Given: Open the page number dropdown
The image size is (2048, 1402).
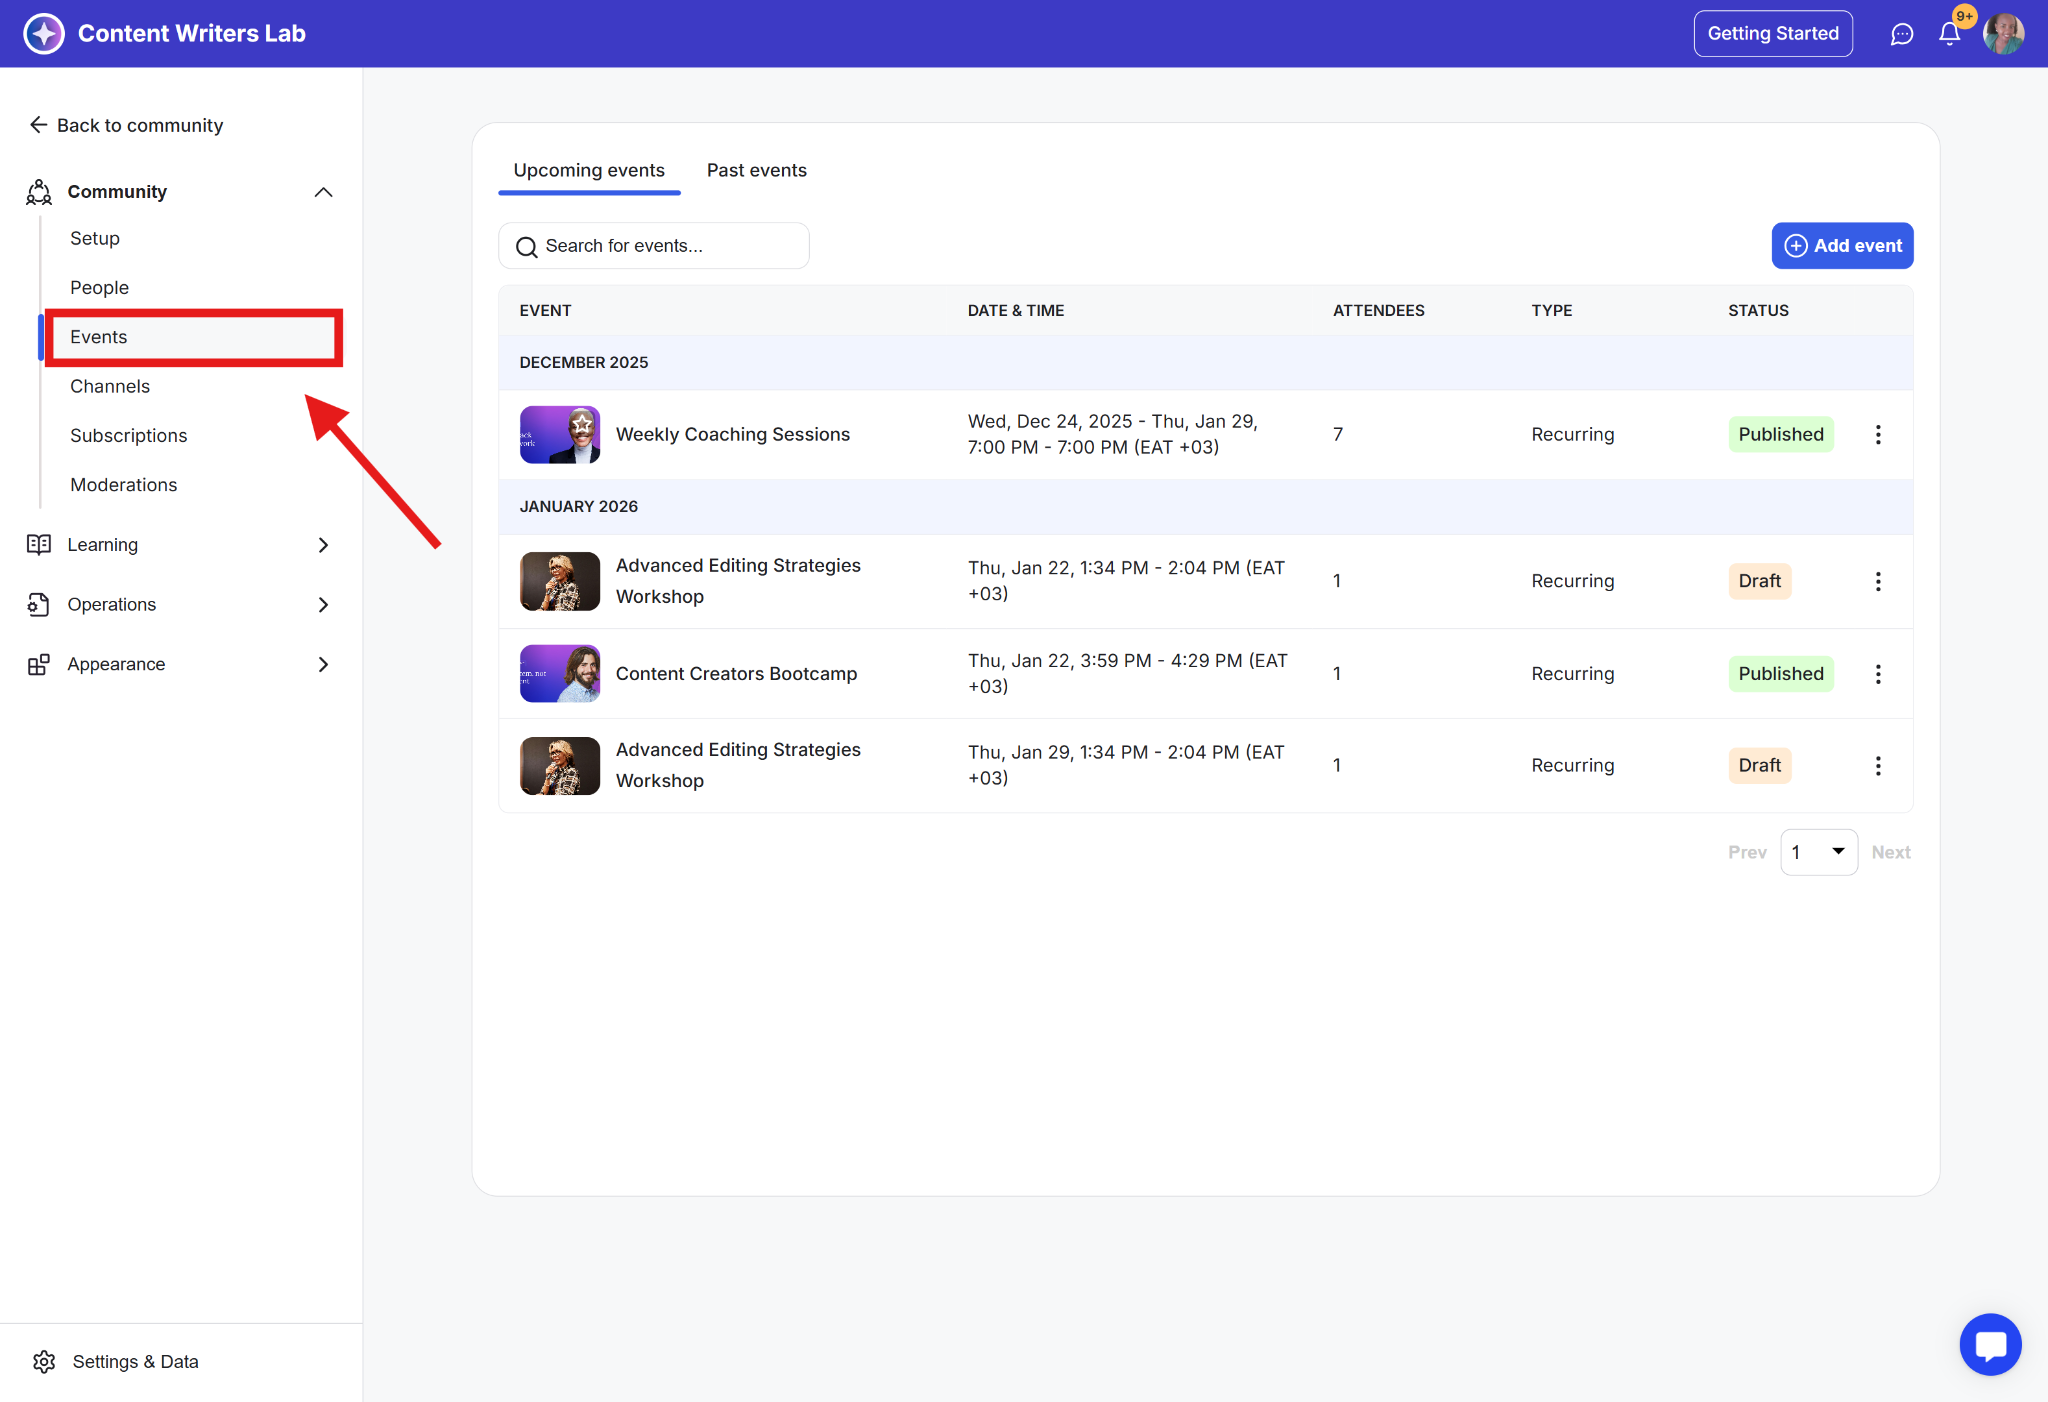Looking at the screenshot, I should pyautogui.click(x=1818, y=852).
